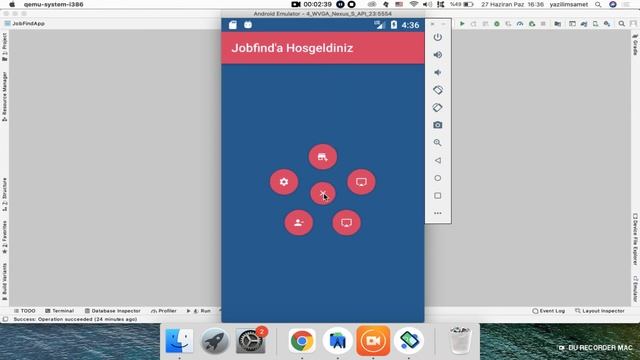The image size is (640, 360).
Task: Open the Terminal tool window
Action: (60, 311)
